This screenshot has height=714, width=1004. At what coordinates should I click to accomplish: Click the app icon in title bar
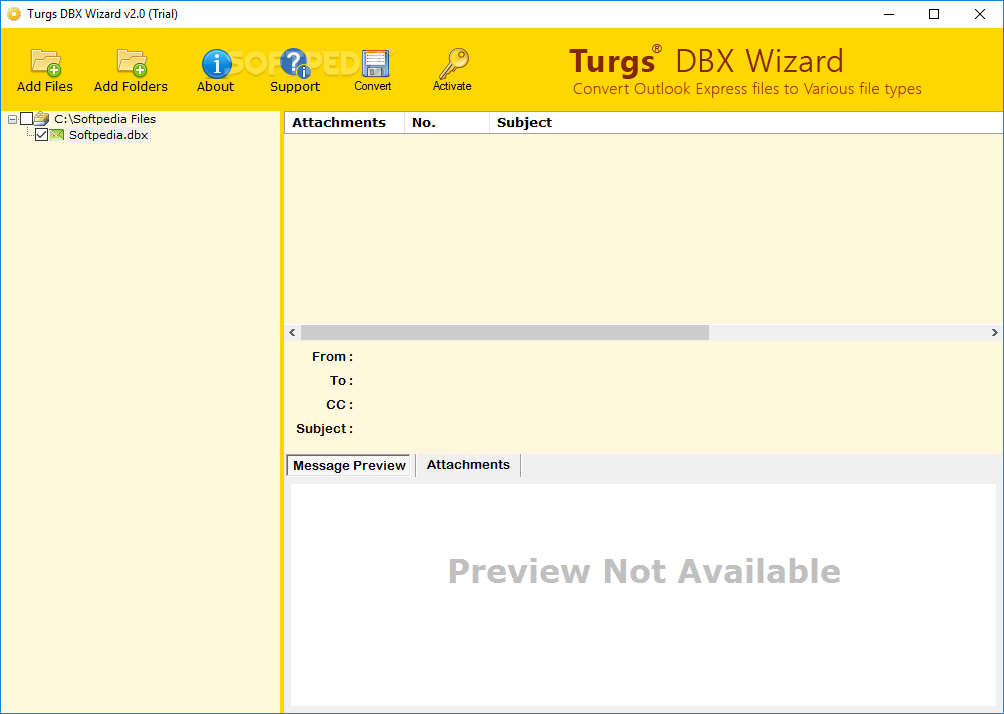click(x=13, y=14)
